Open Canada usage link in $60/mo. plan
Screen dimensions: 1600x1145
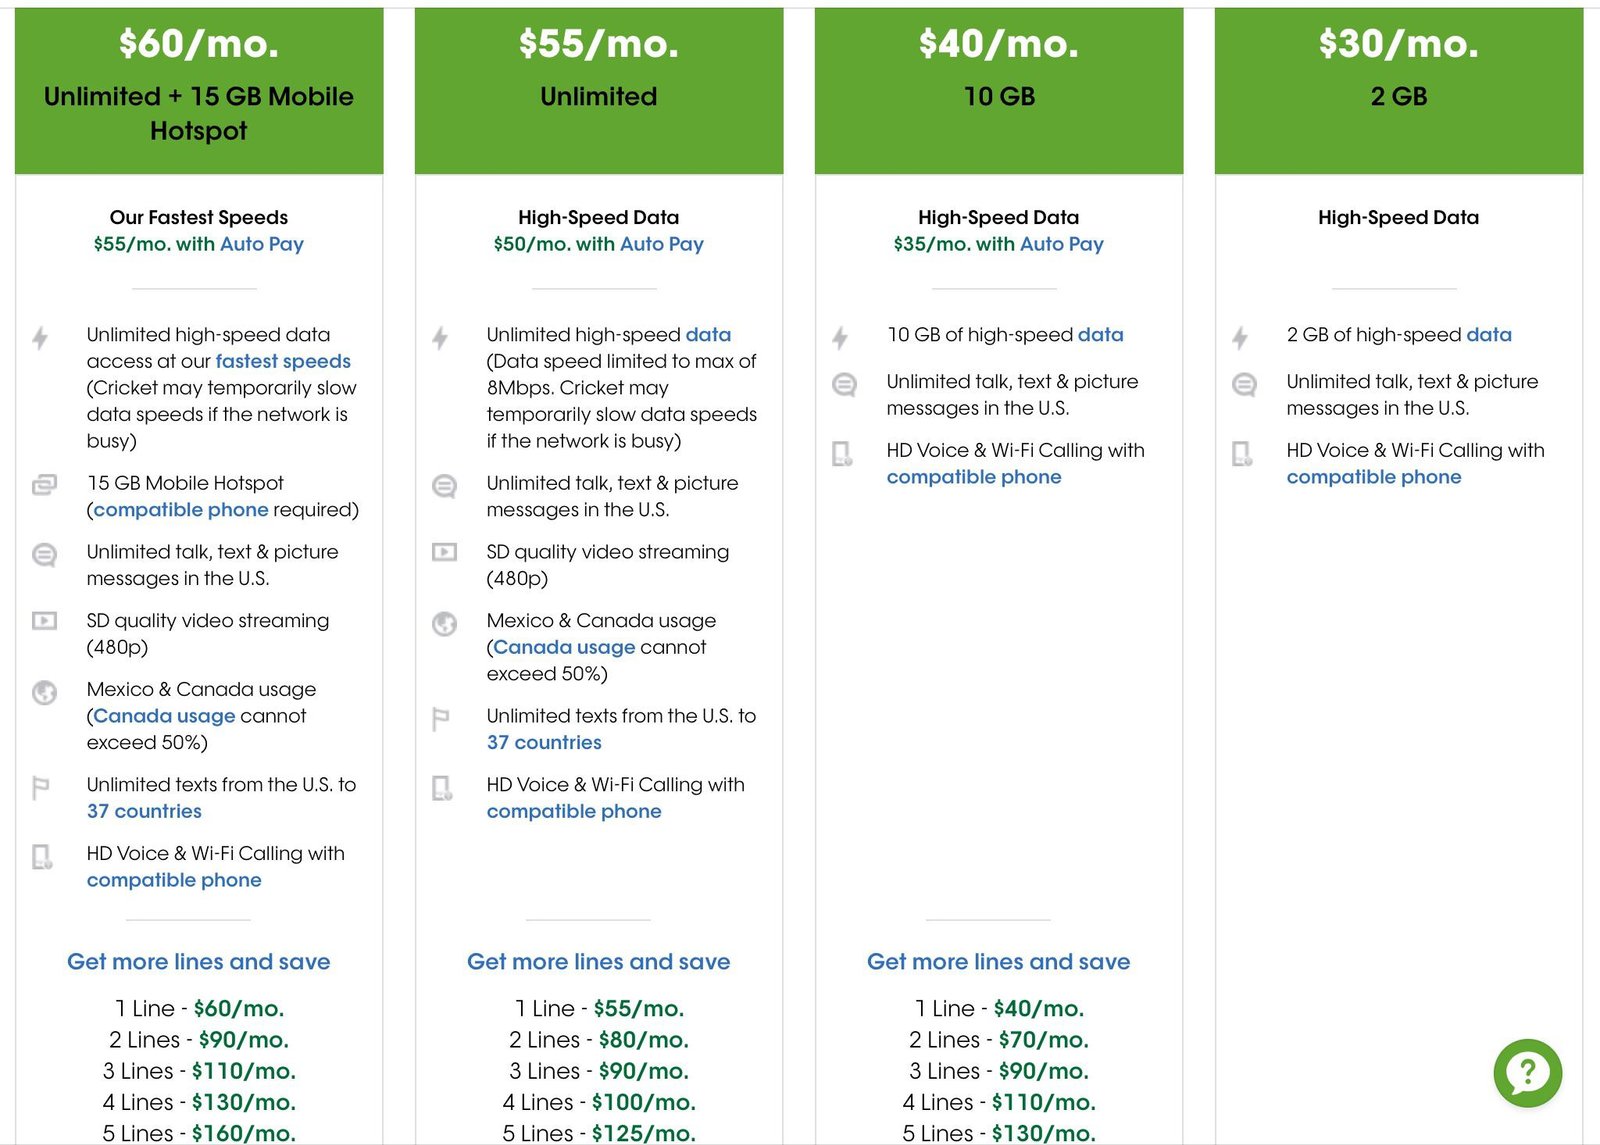(164, 716)
